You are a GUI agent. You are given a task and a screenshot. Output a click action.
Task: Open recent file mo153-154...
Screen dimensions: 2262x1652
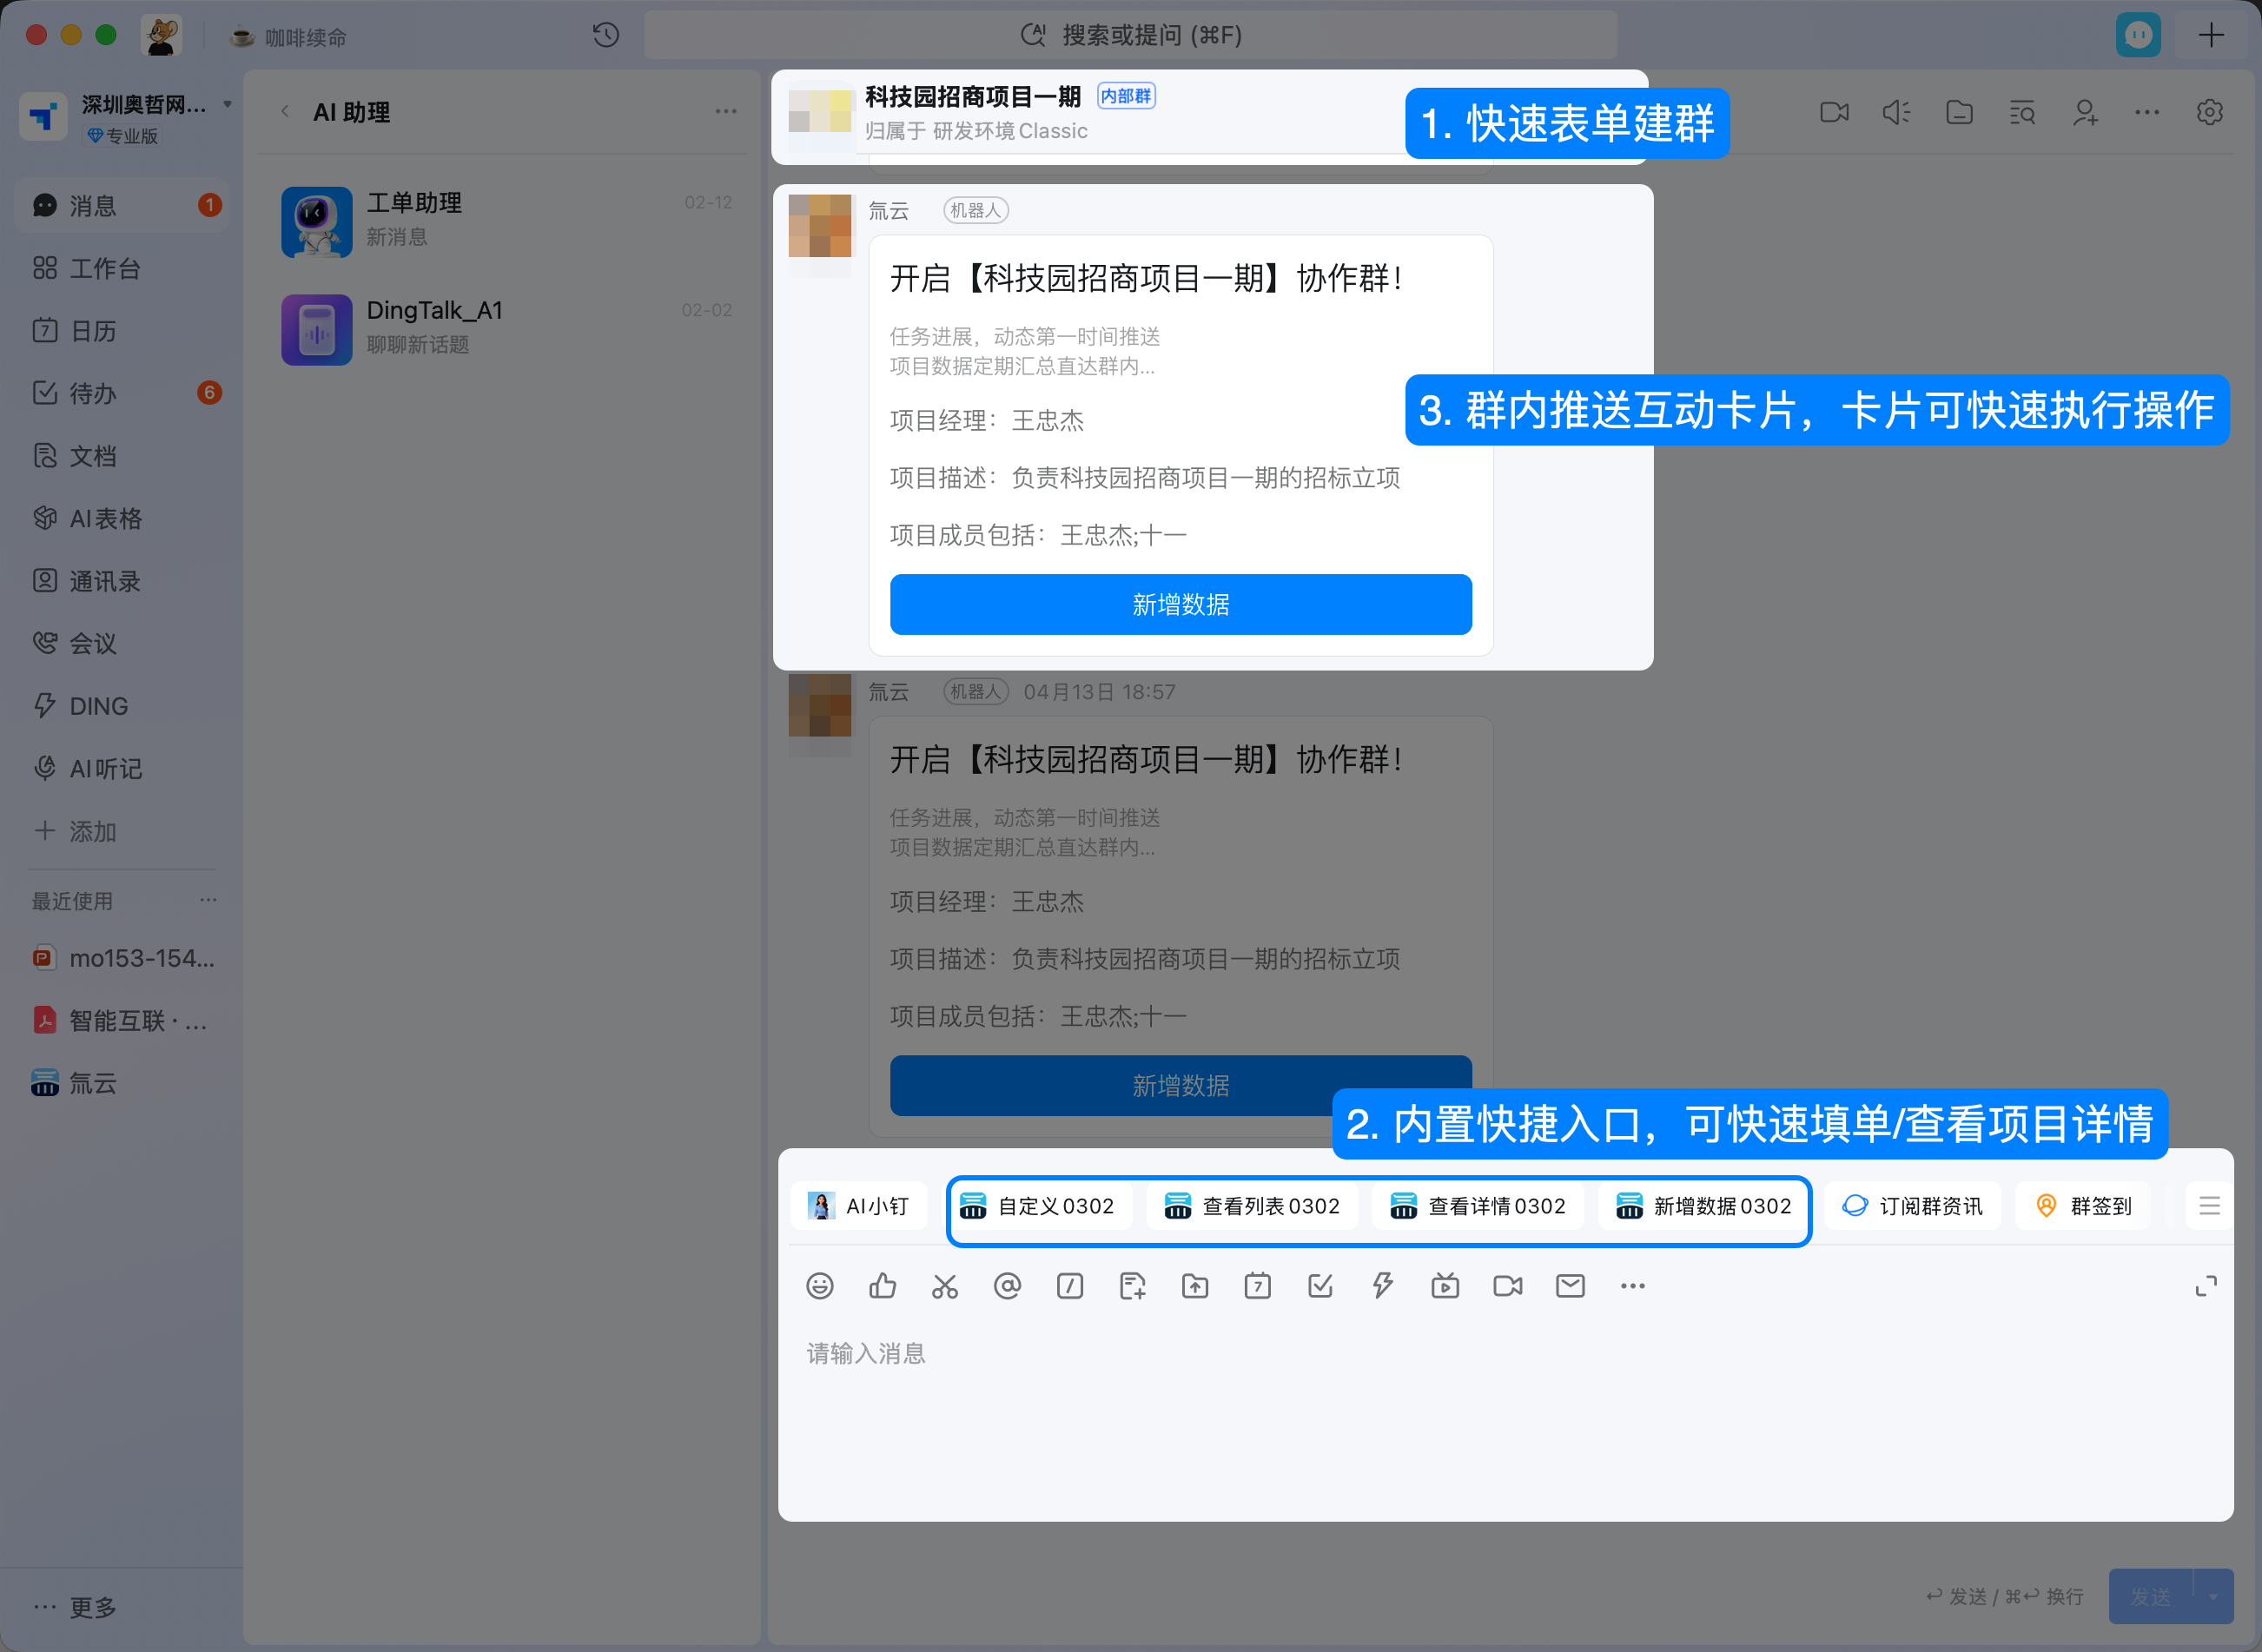pyautogui.click(x=122, y=958)
